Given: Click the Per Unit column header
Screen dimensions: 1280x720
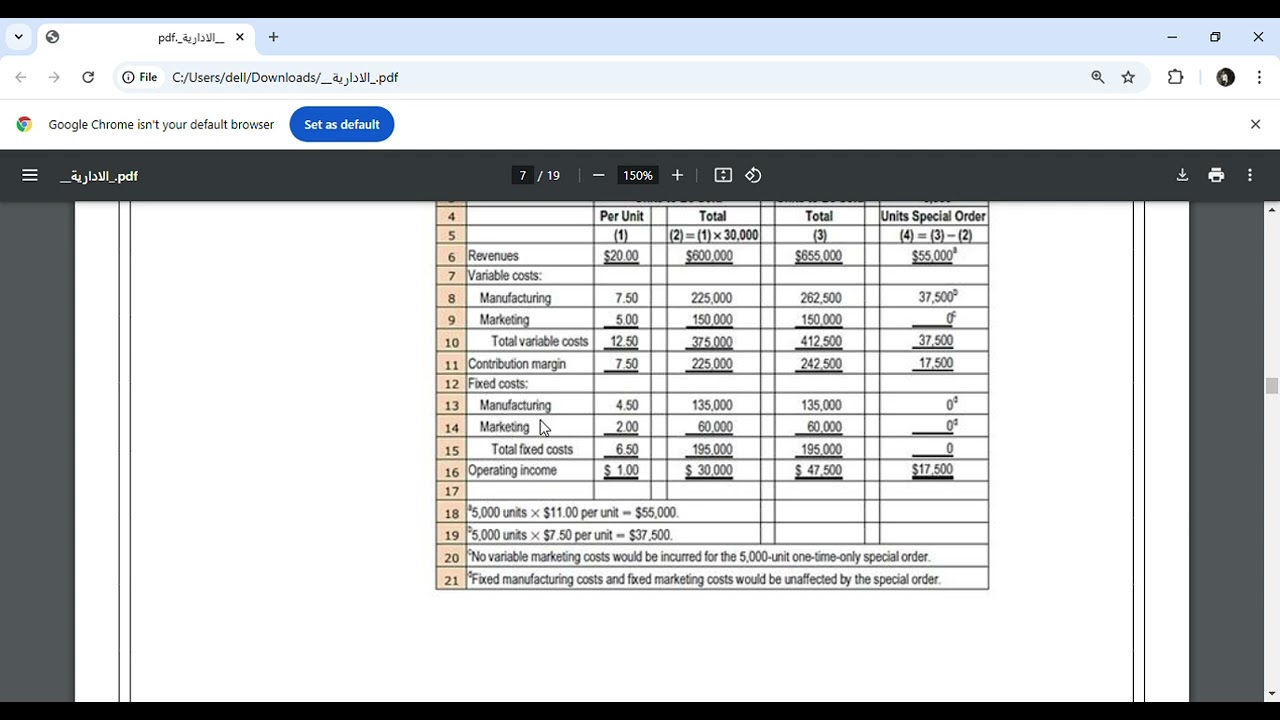Looking at the screenshot, I should [x=621, y=216].
